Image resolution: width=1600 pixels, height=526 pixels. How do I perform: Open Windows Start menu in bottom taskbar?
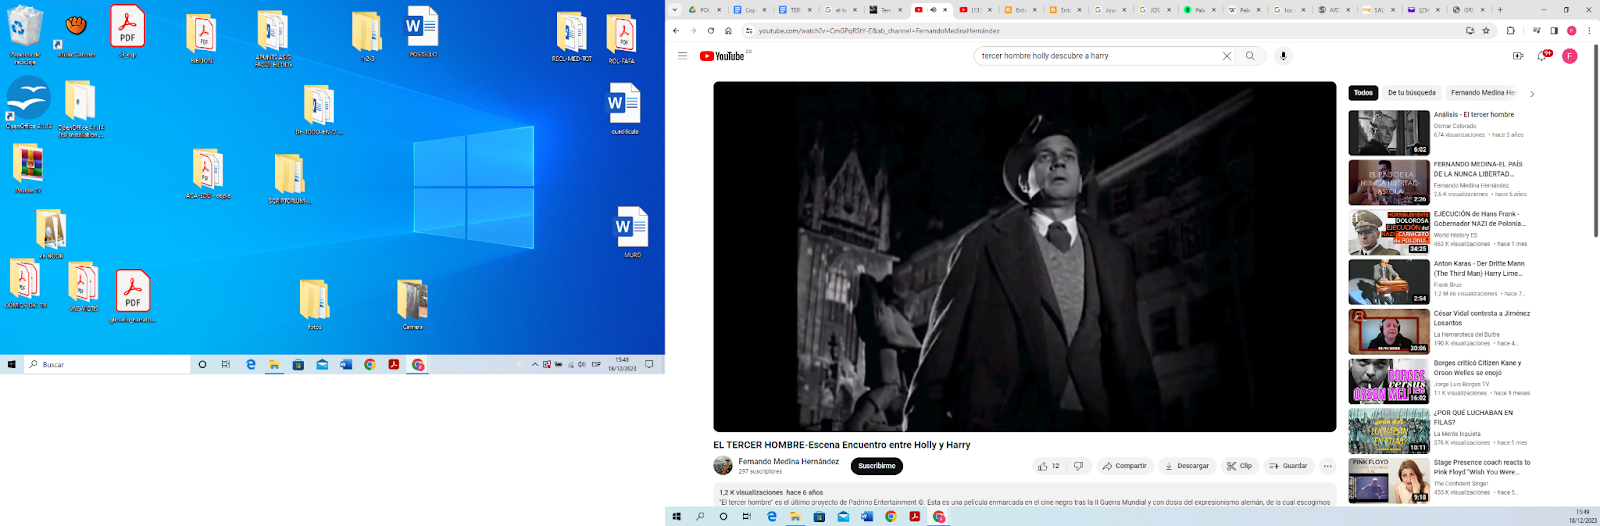click(x=676, y=517)
